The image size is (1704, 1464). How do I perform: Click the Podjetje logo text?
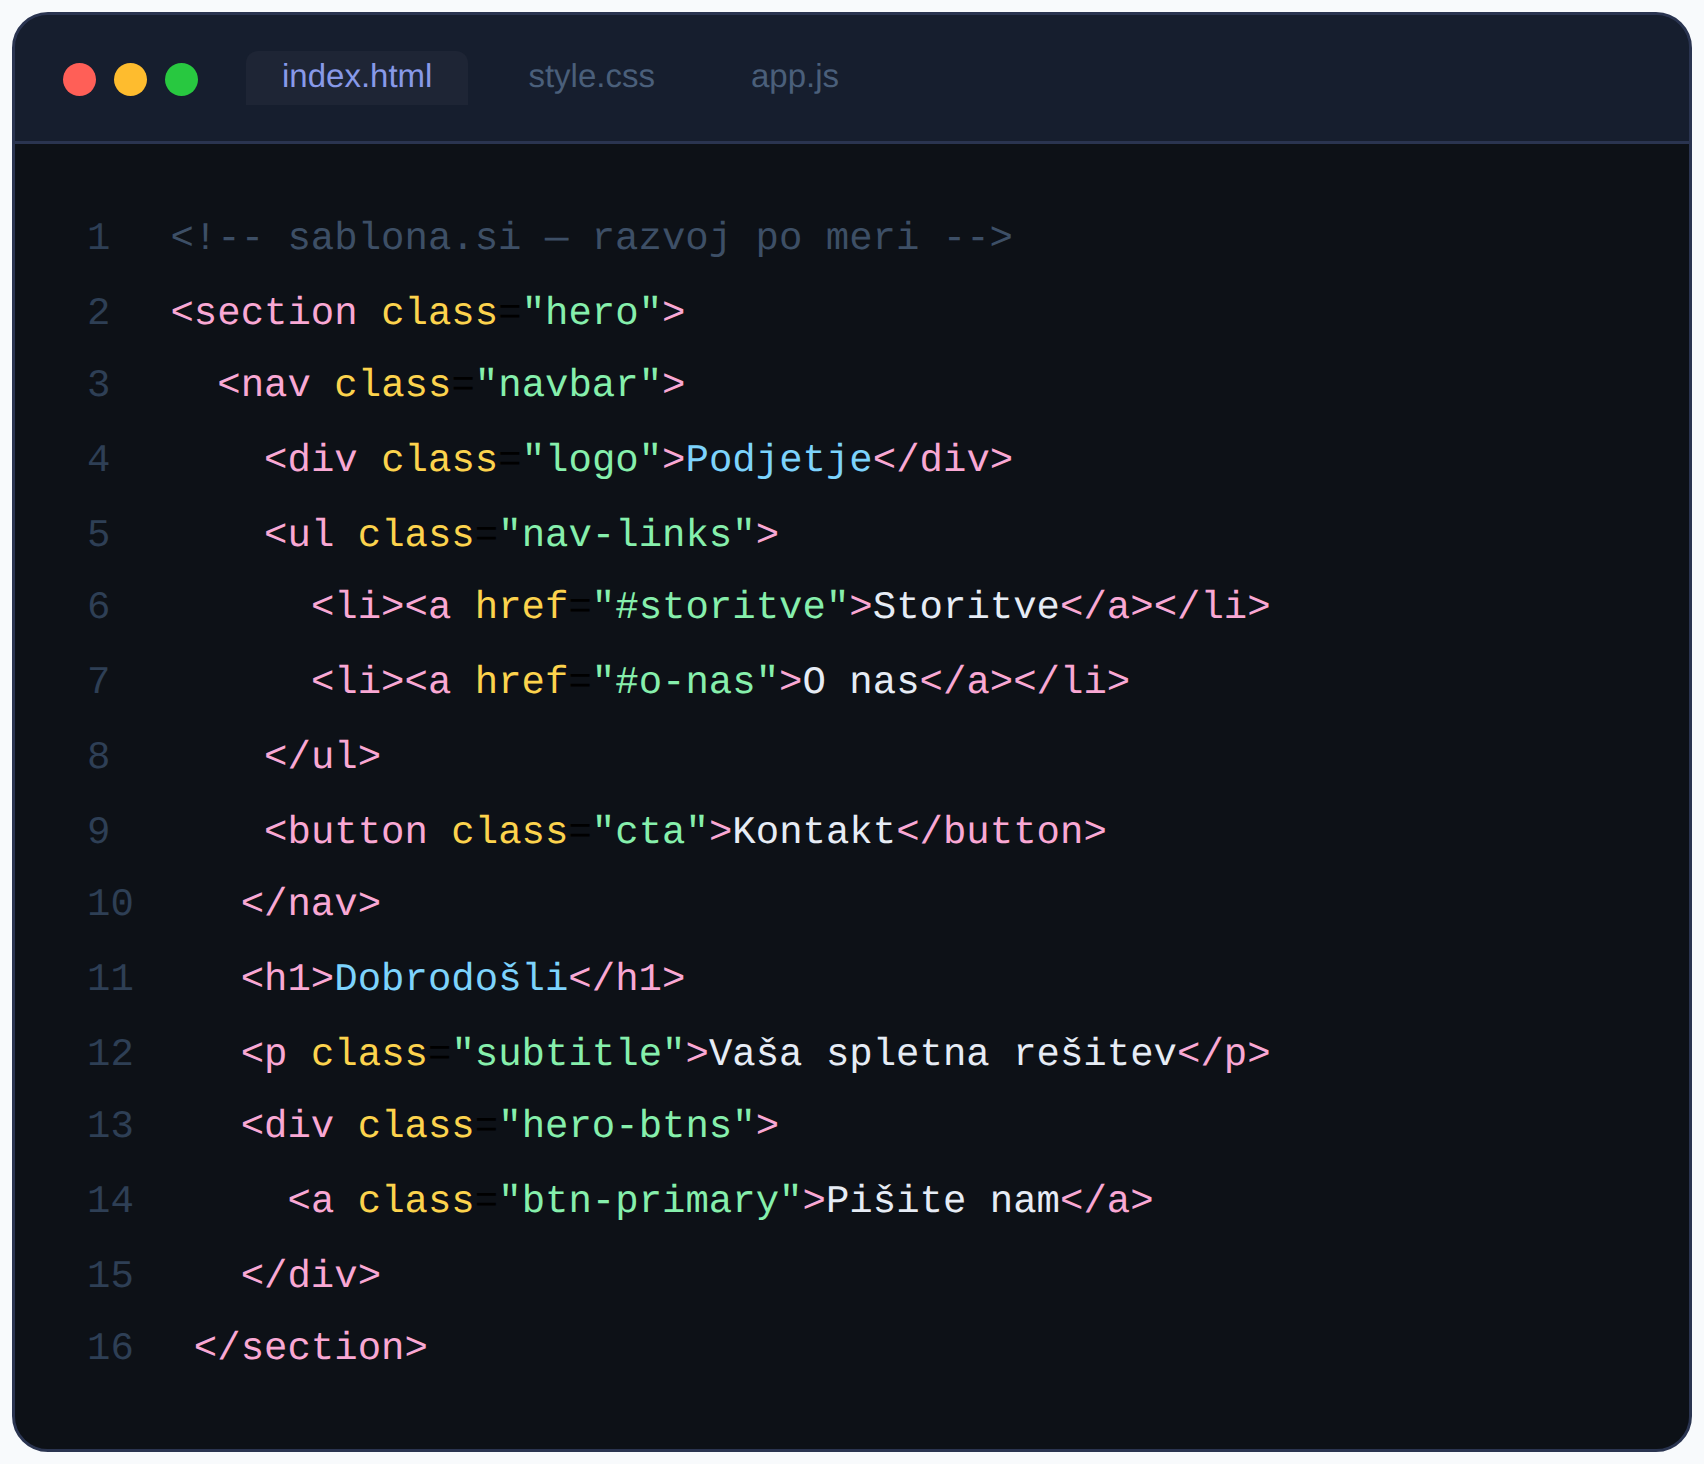779,459
